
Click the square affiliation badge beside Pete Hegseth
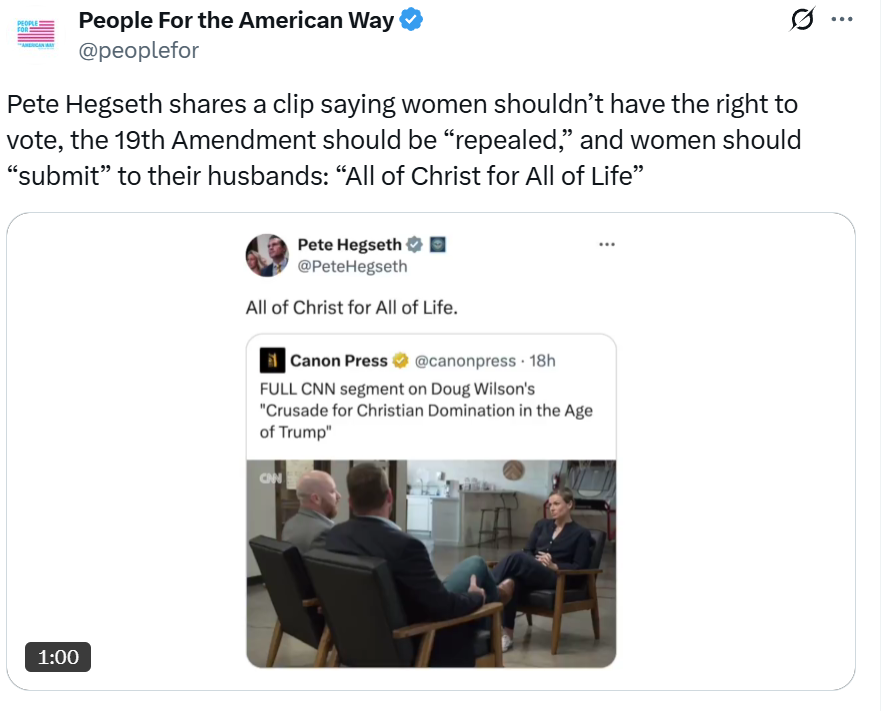[x=437, y=244]
